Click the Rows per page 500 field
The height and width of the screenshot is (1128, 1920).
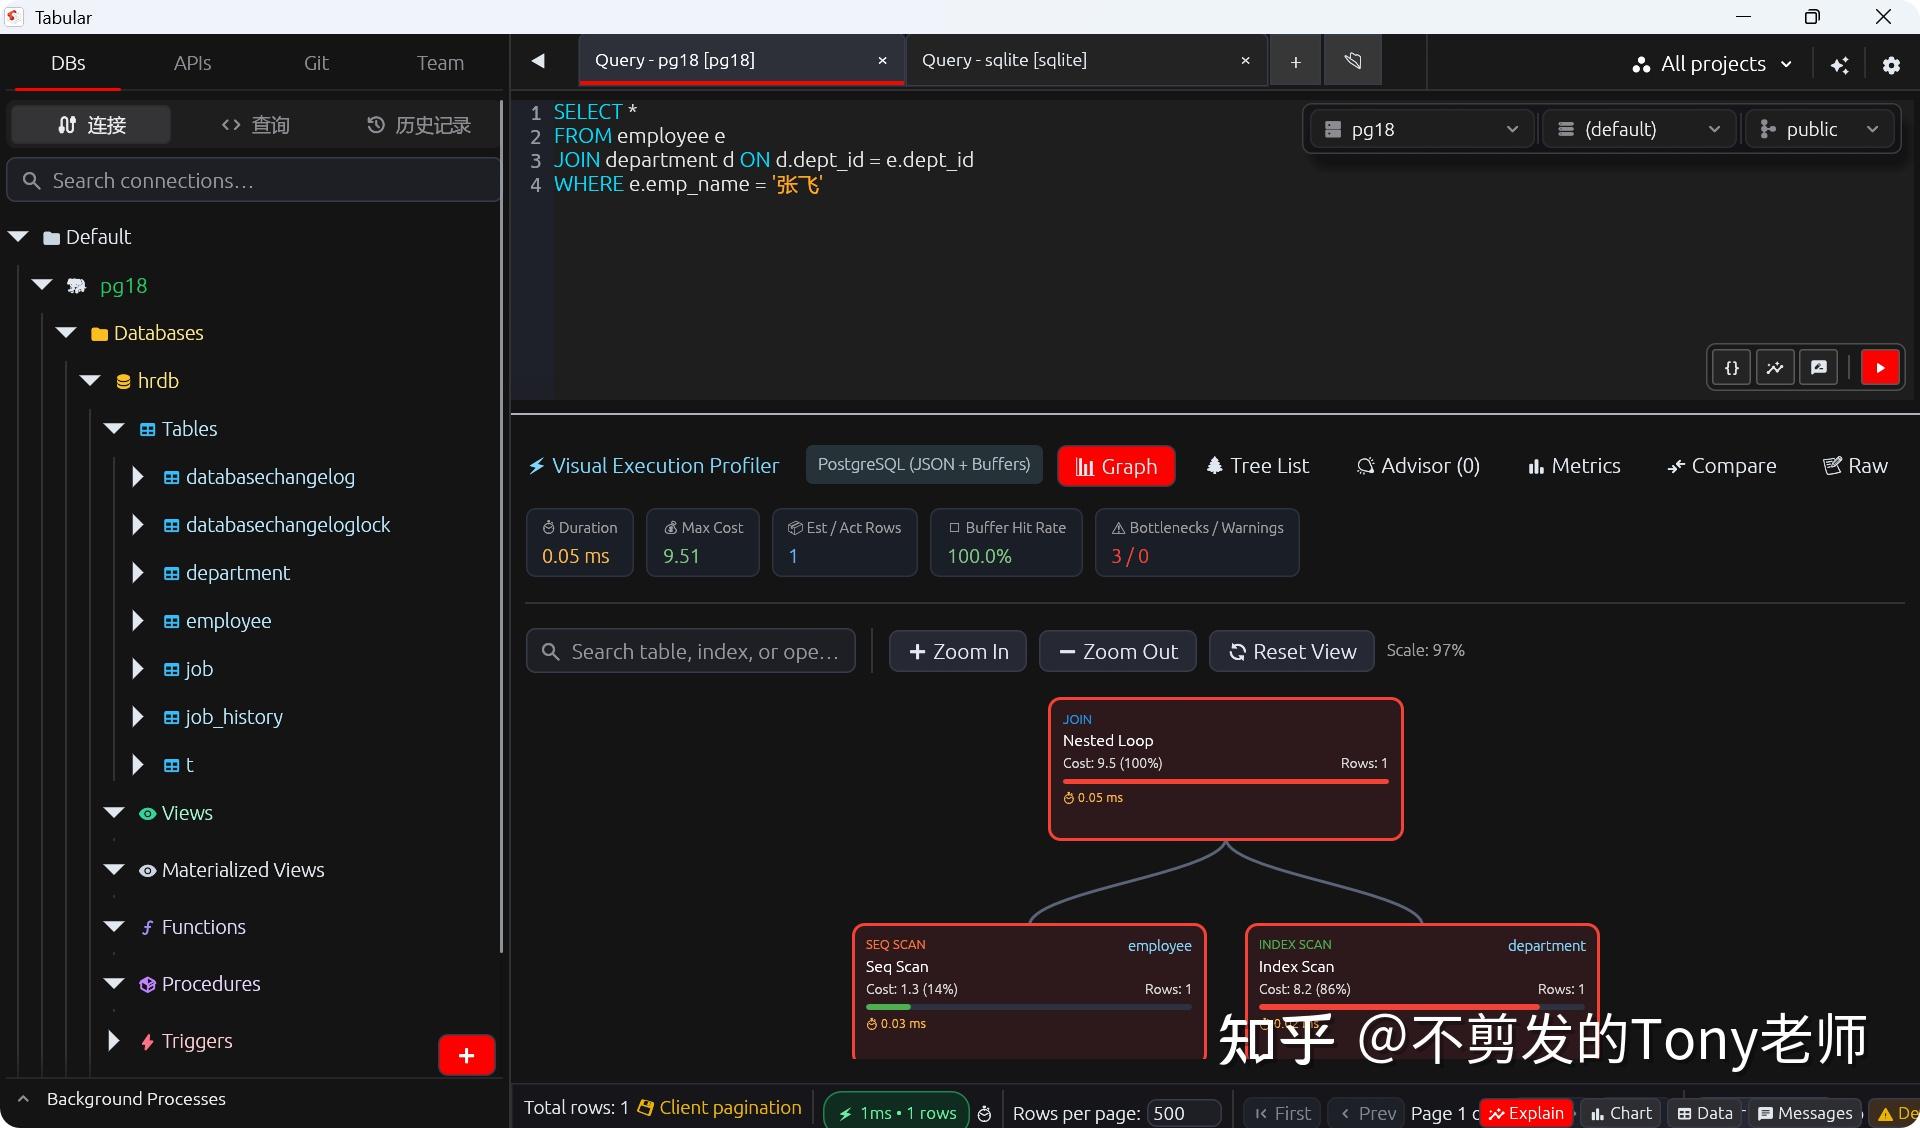tap(1184, 1113)
